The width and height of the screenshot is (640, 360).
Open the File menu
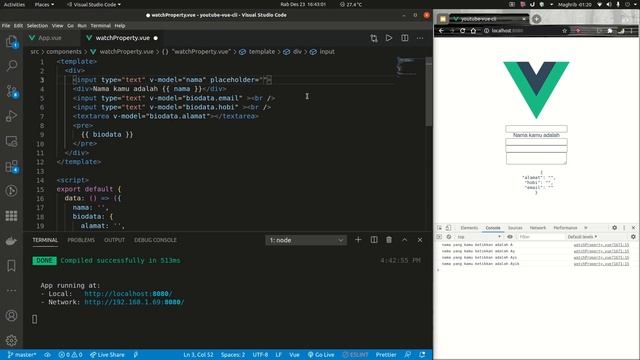pos(6,26)
